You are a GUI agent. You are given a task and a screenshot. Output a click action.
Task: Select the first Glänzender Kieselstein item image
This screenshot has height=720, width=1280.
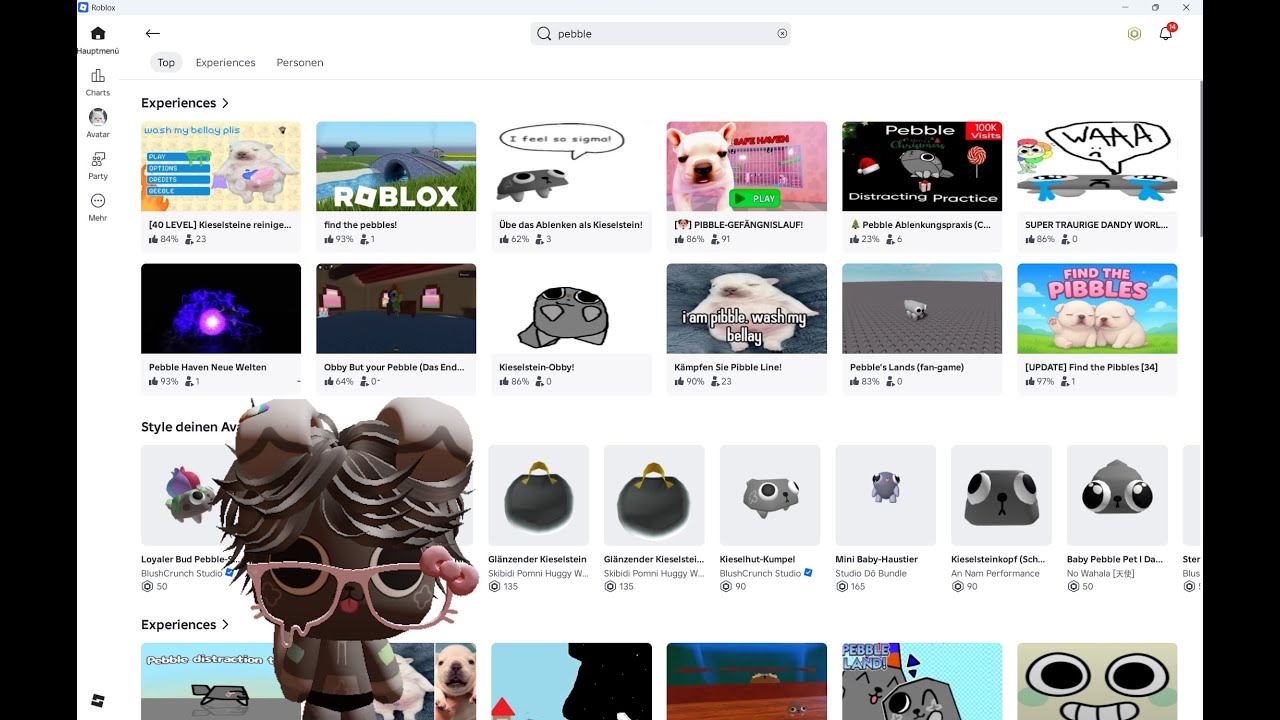pos(538,495)
